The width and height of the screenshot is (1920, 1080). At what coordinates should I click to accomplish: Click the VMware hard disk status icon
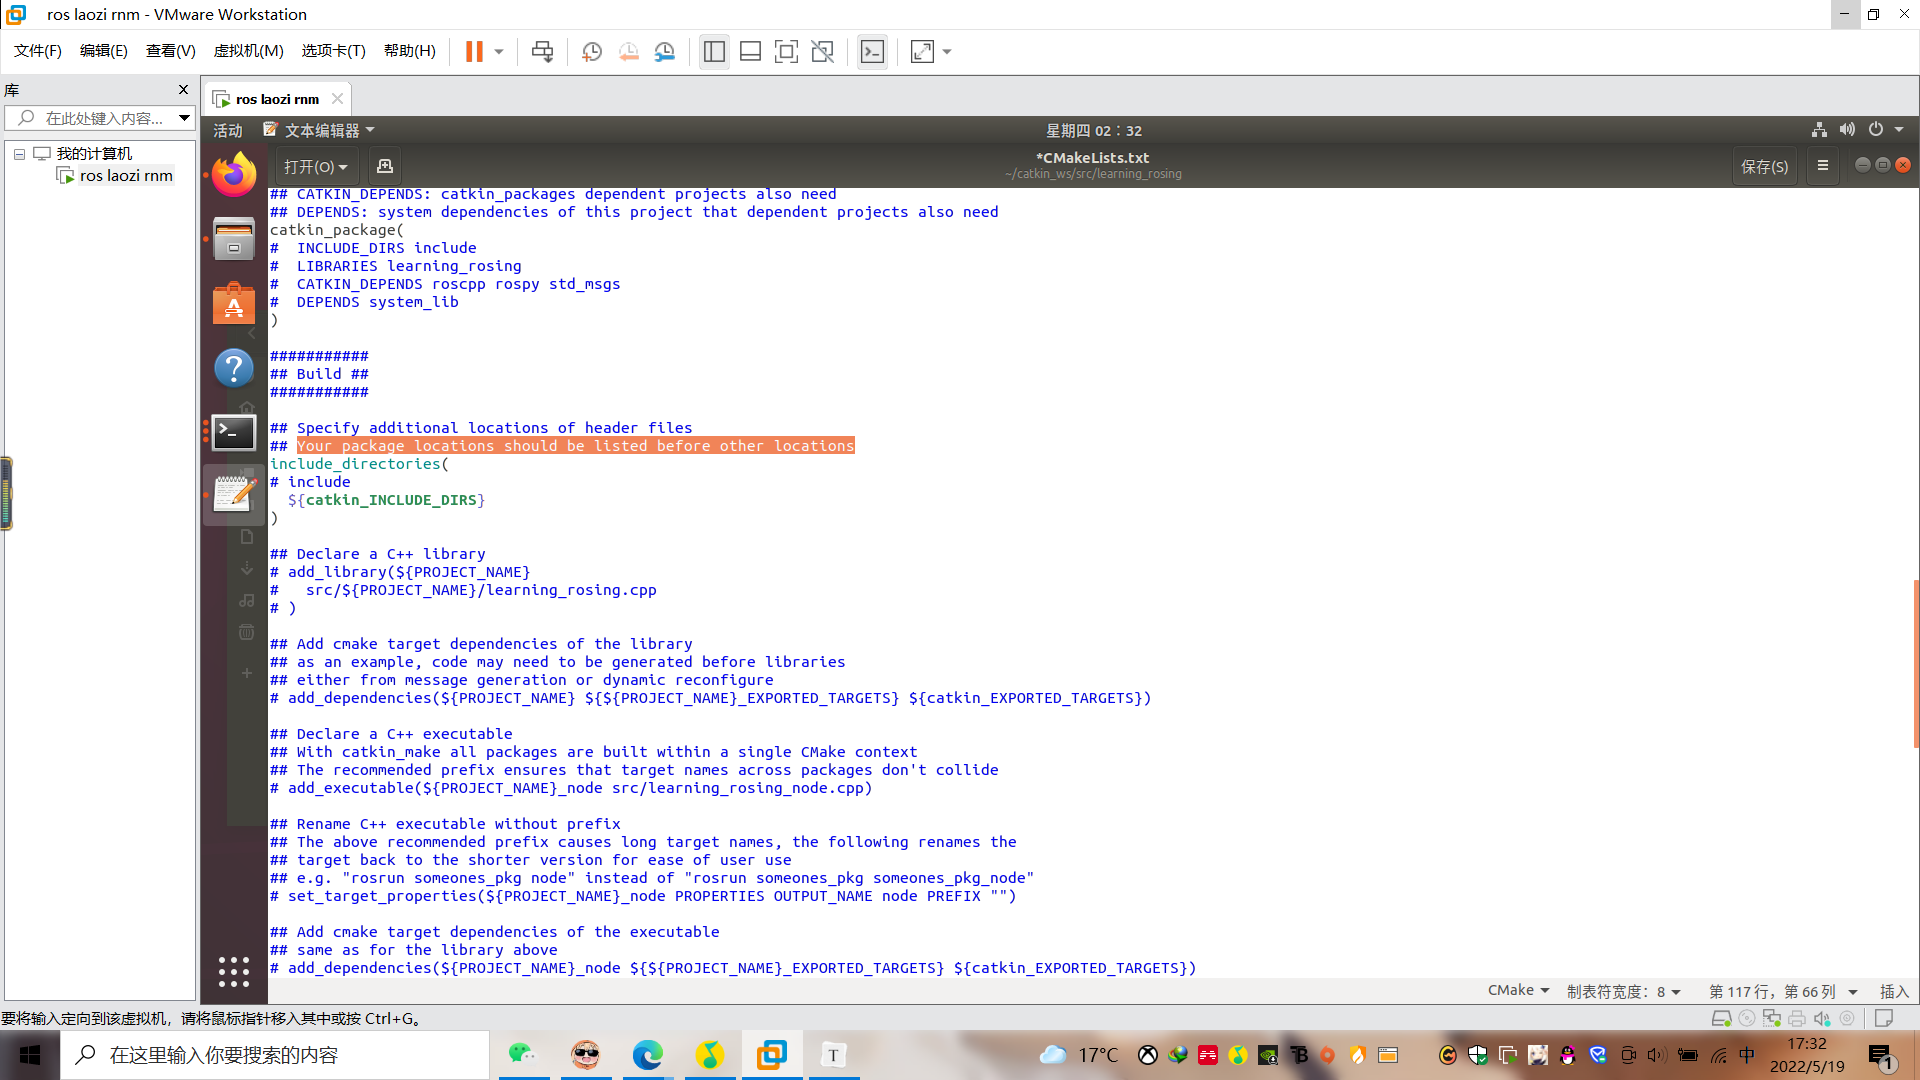[x=1721, y=1018]
